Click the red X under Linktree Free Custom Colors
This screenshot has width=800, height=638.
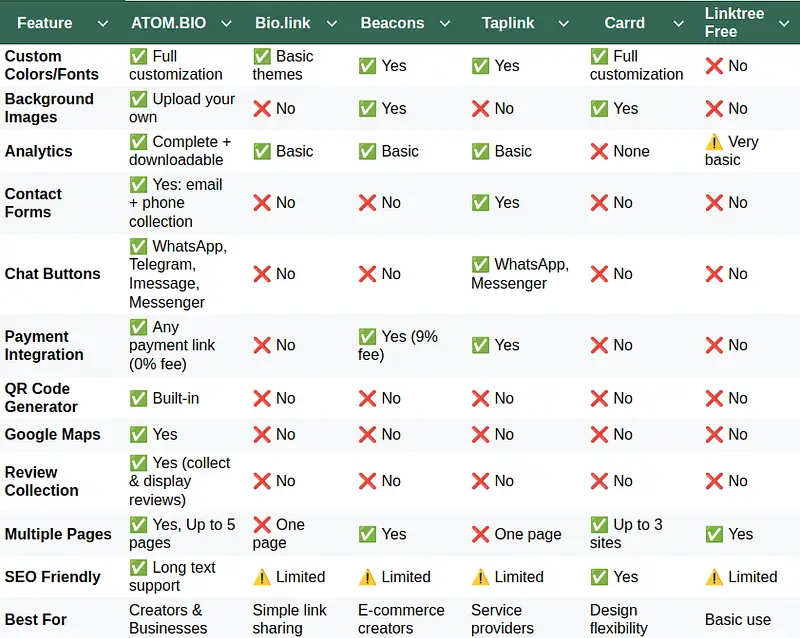pyautogui.click(x=716, y=66)
